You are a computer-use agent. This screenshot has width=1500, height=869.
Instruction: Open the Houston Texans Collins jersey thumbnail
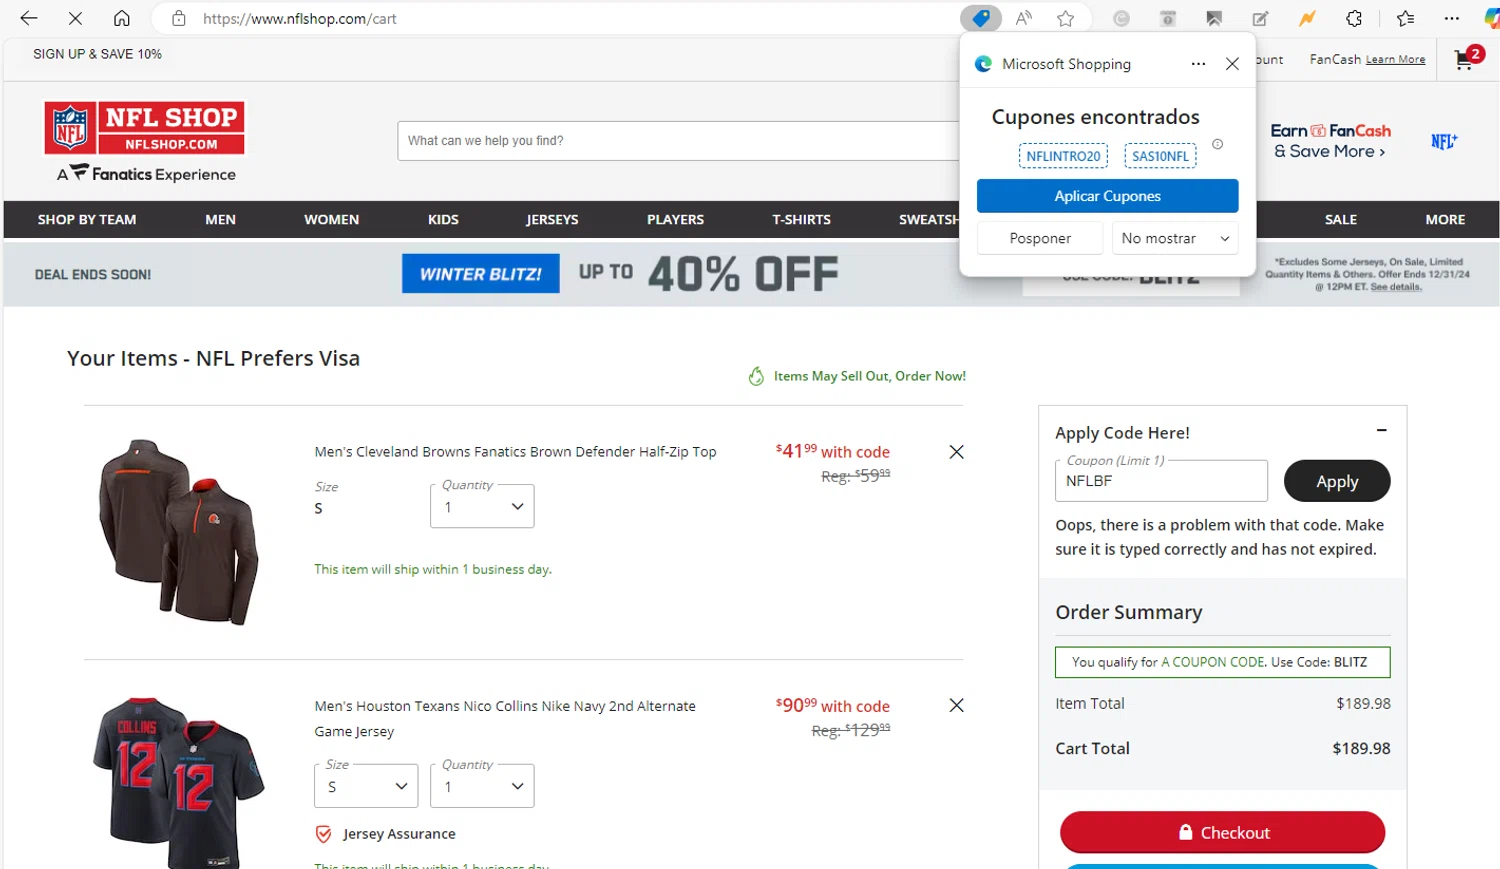179,782
